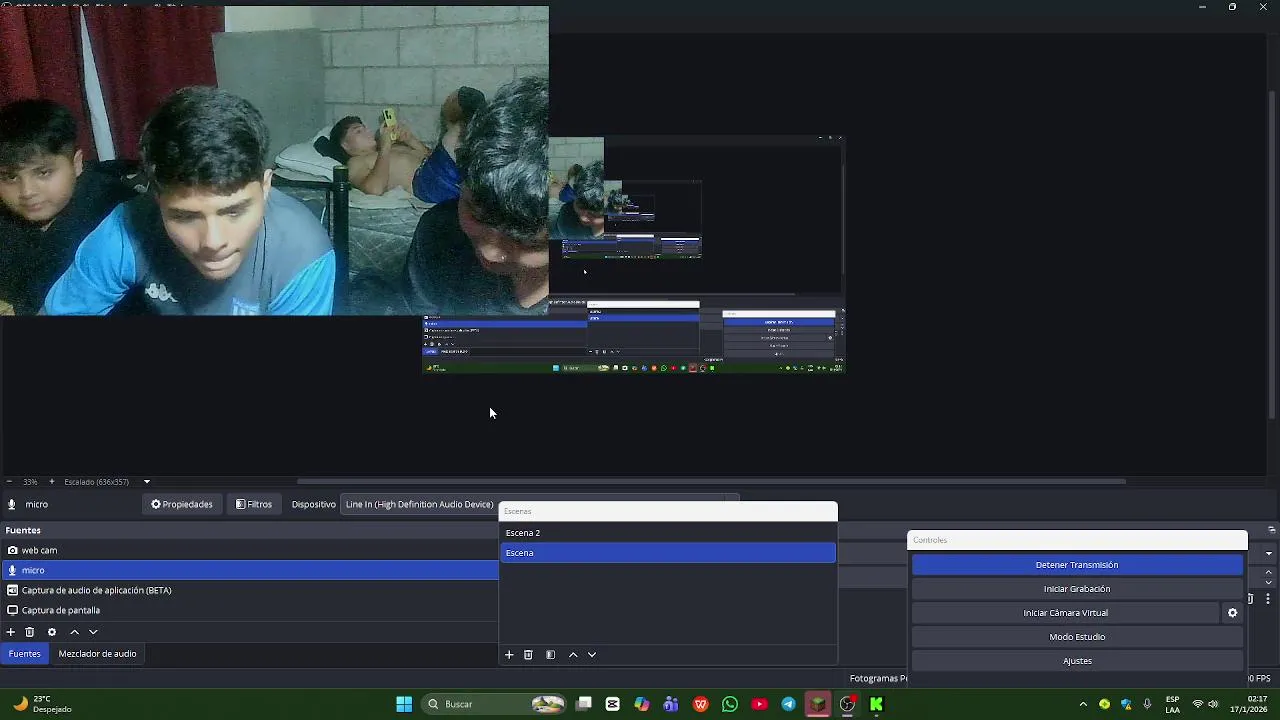Remove scene using Escenas trash icon
The height and width of the screenshot is (720, 1280).
point(528,655)
